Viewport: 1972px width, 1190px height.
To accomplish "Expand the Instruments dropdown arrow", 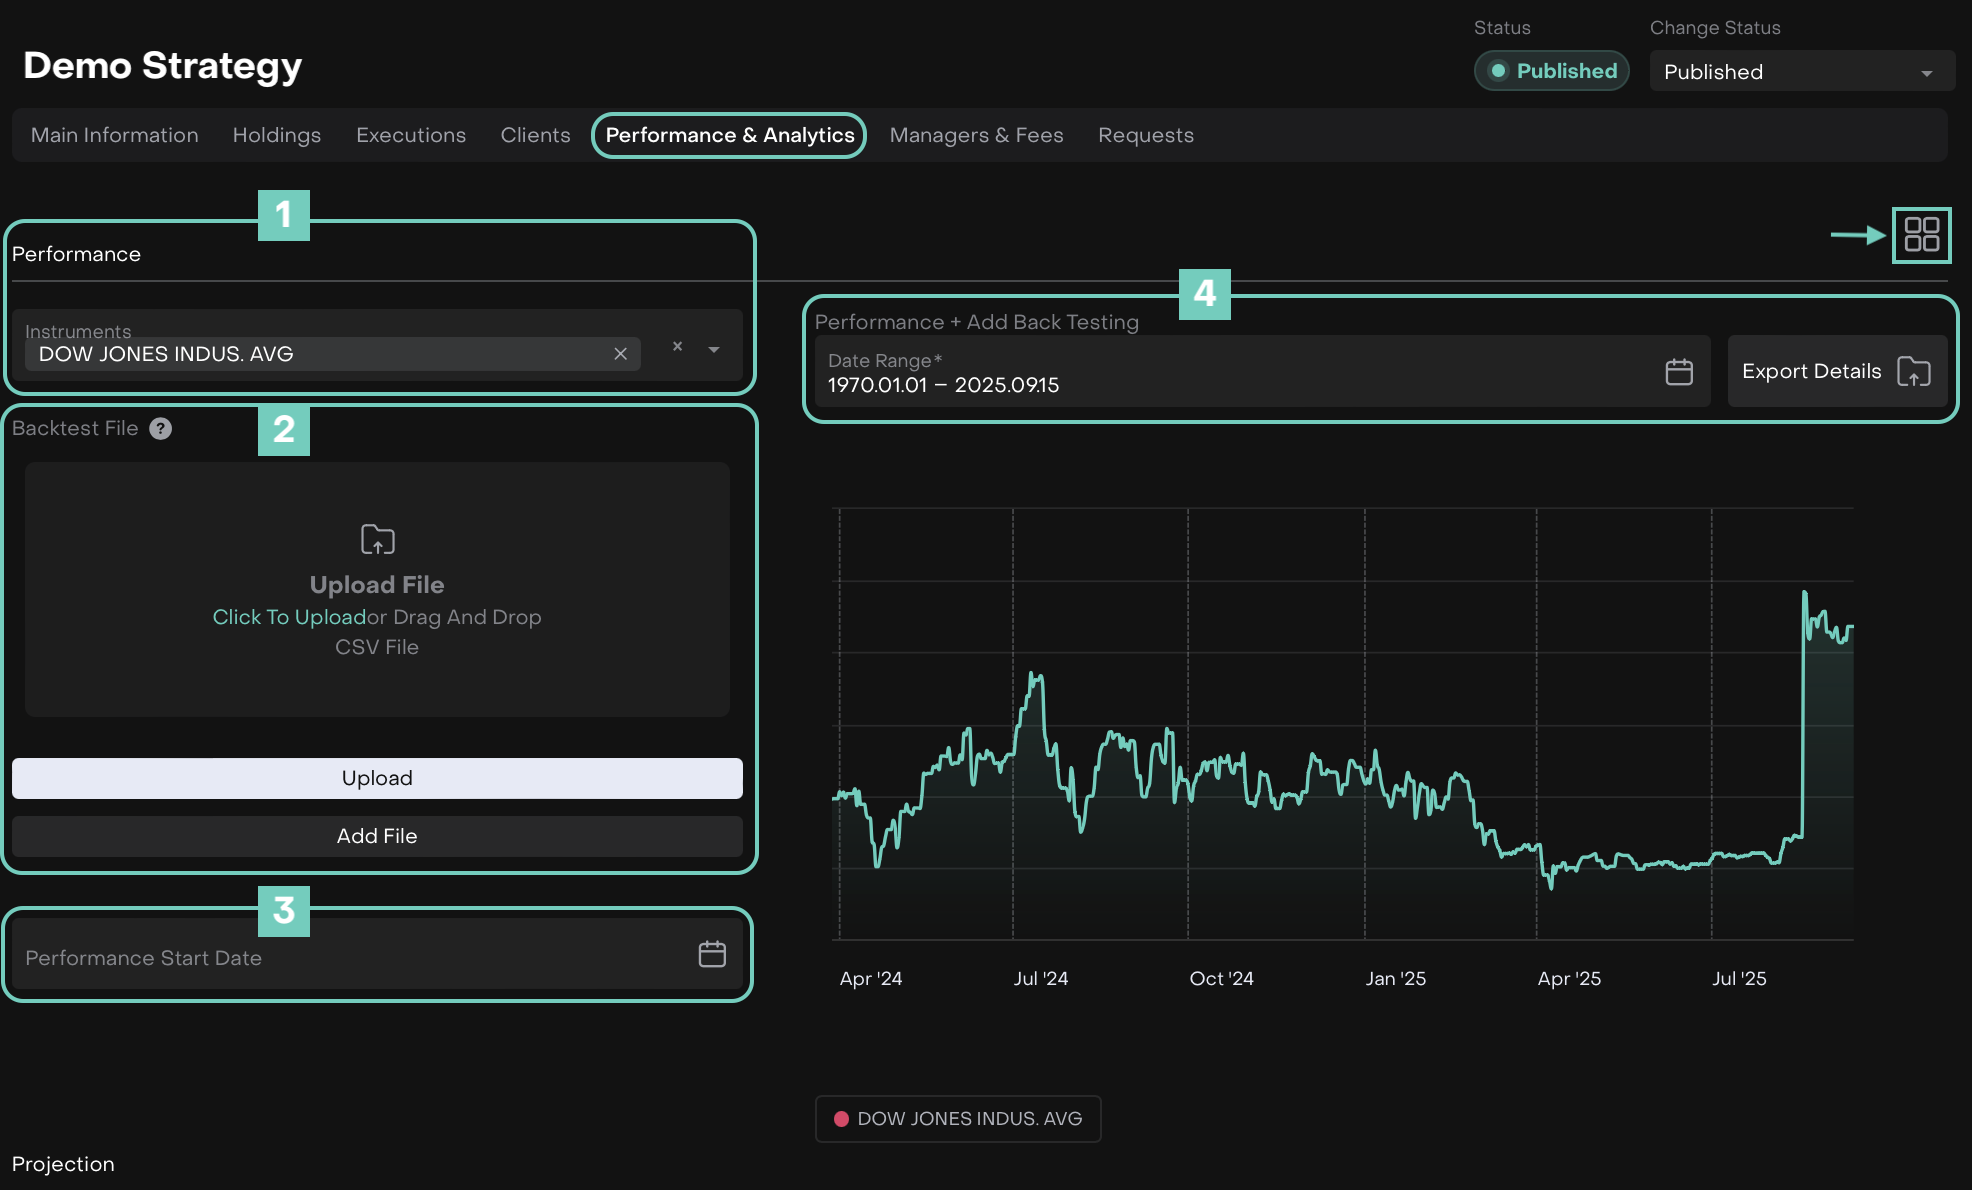I will pyautogui.click(x=714, y=350).
